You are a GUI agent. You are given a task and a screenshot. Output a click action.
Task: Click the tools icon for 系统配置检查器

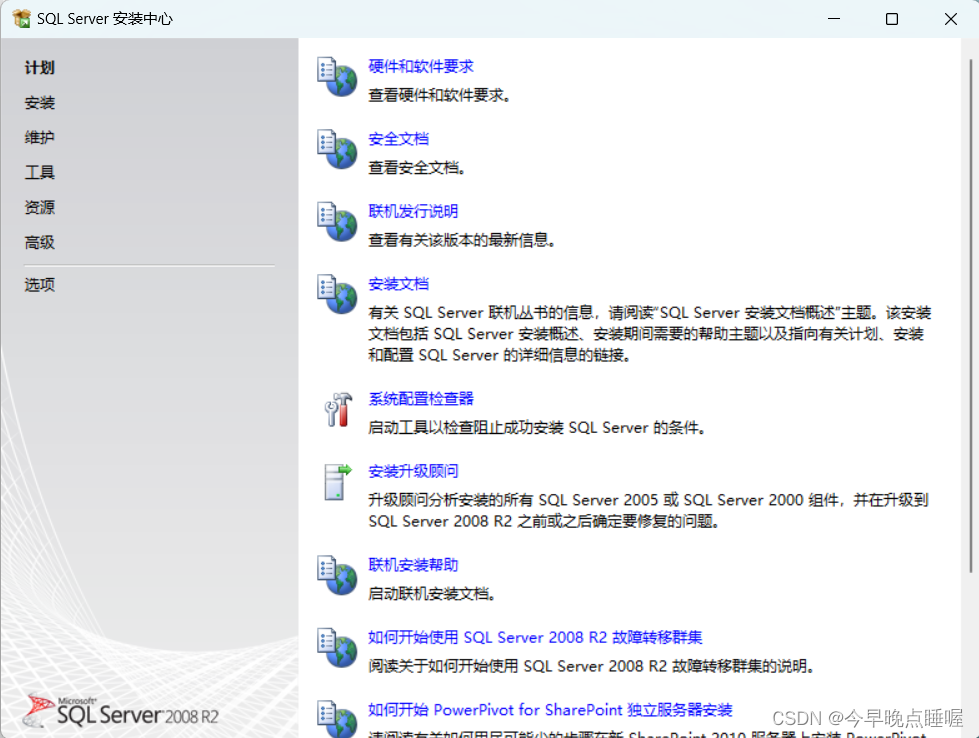338,410
